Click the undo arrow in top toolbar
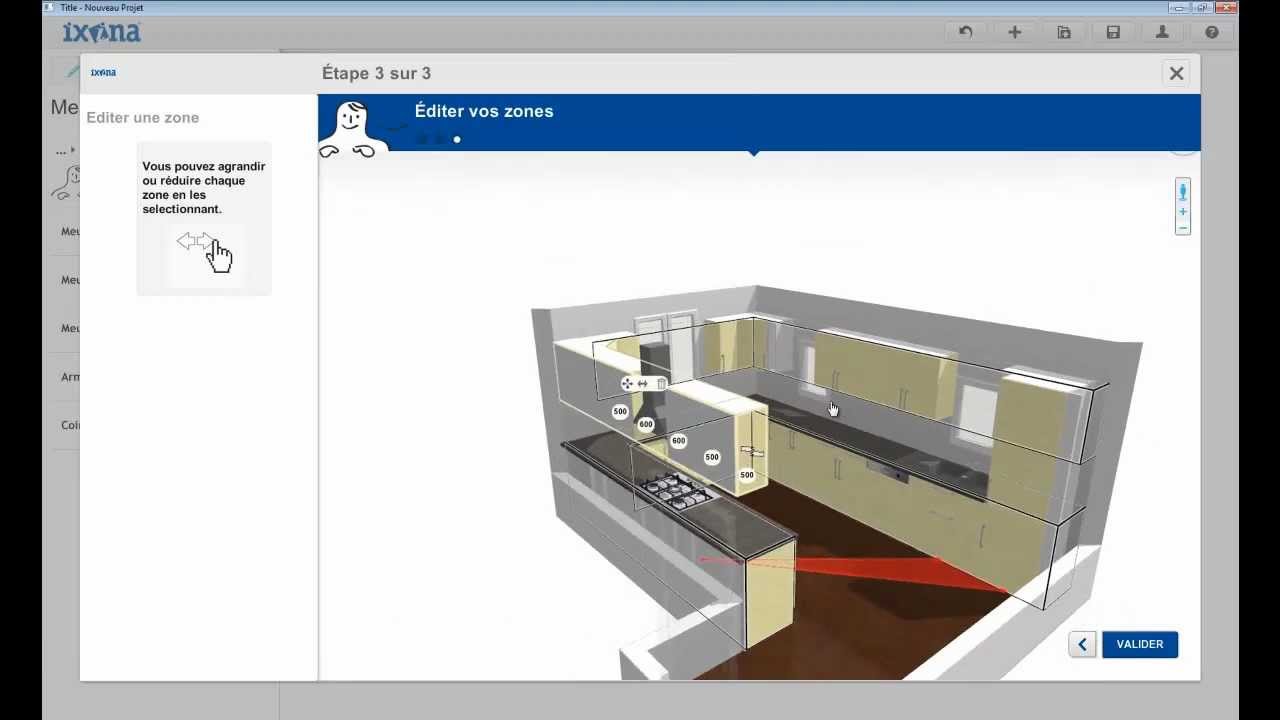The image size is (1280, 720). pos(965,32)
